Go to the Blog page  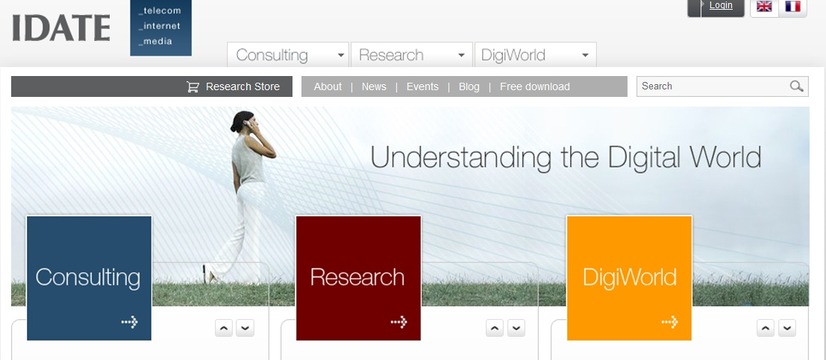tap(469, 87)
